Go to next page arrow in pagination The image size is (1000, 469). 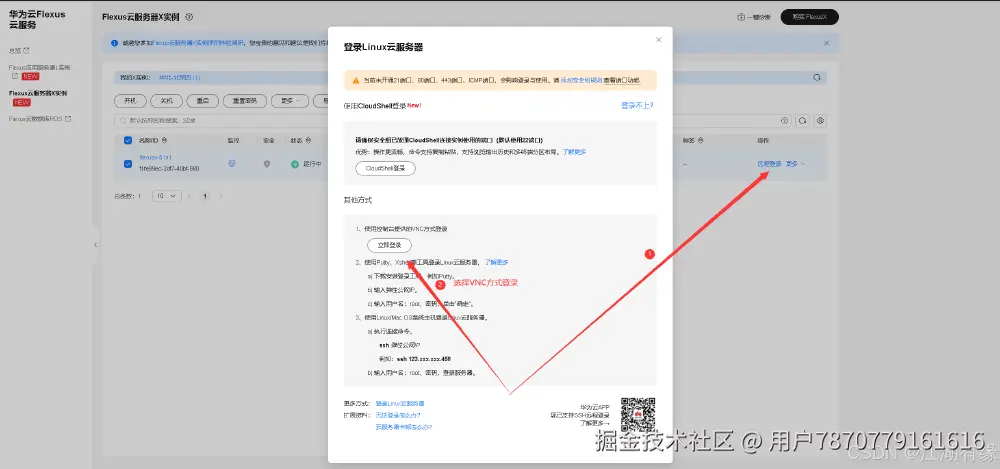tap(221, 197)
